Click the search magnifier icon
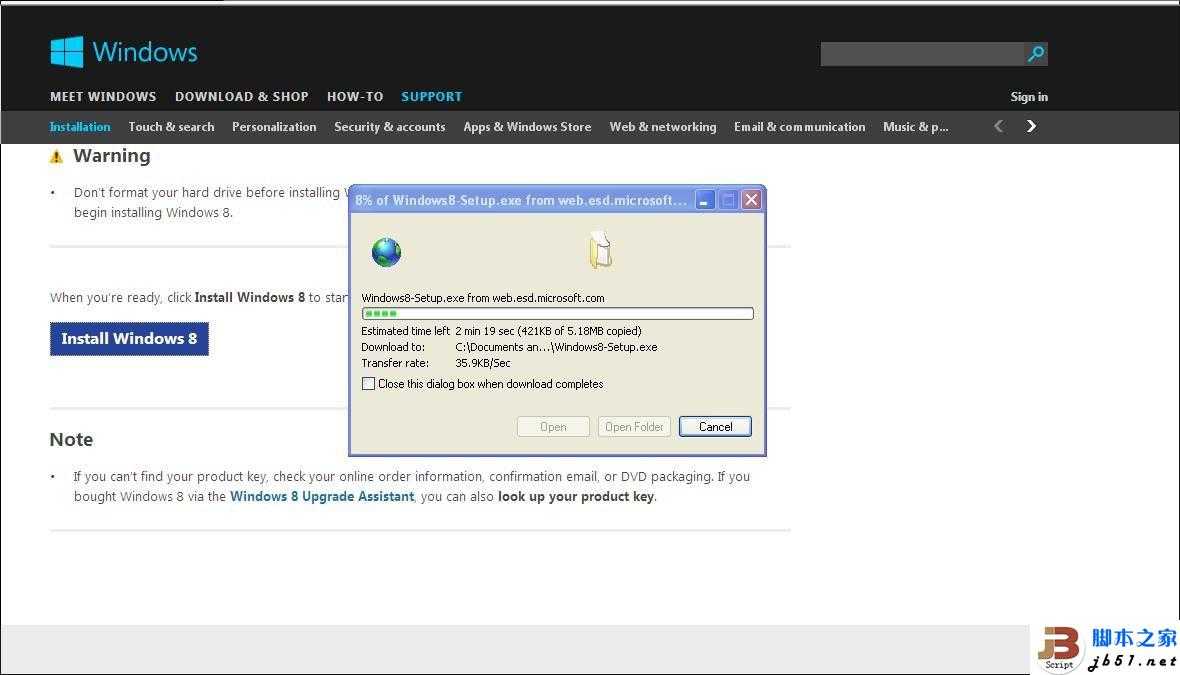Screen dimensions: 1180x675 coord(1036,53)
